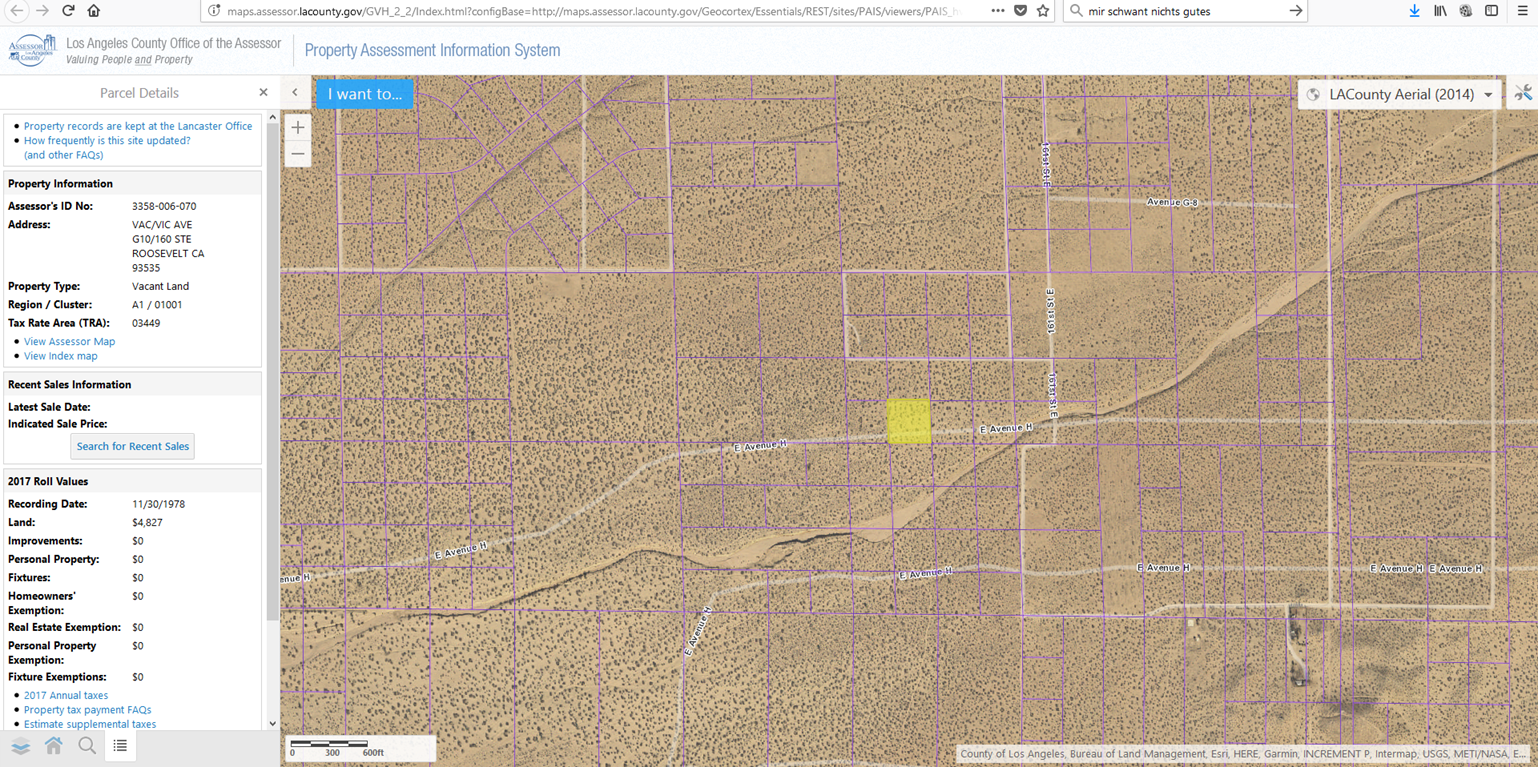Open View Assessor Map link
Viewport: 1538px width, 767px height.
click(x=69, y=342)
